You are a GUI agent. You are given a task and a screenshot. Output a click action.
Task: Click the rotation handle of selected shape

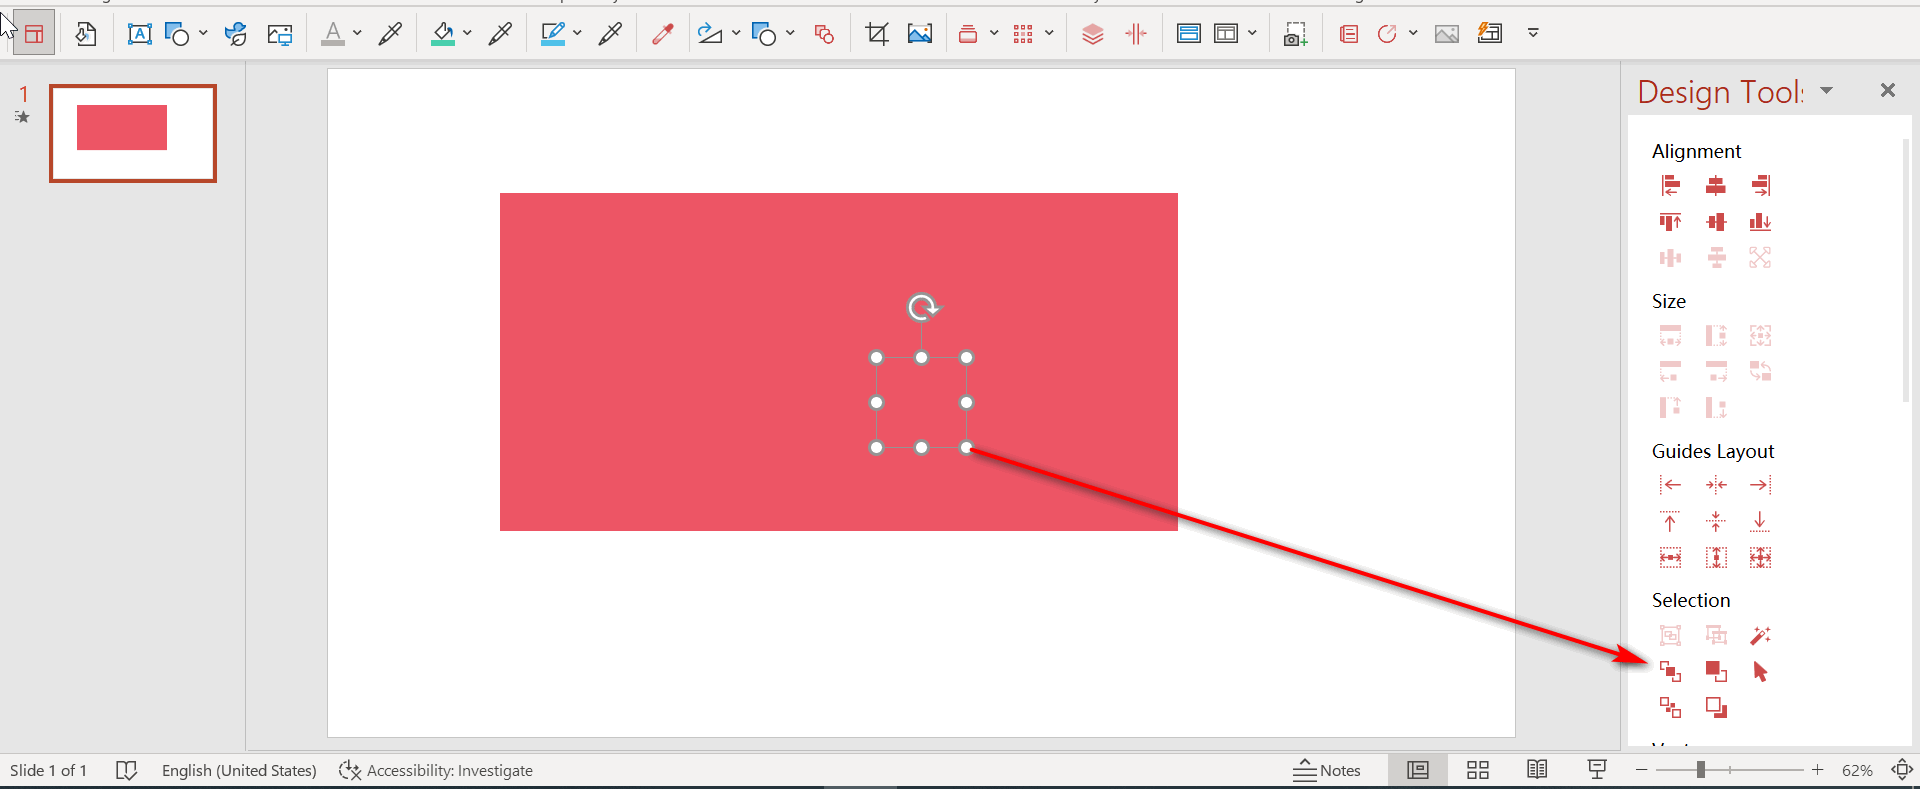922,307
